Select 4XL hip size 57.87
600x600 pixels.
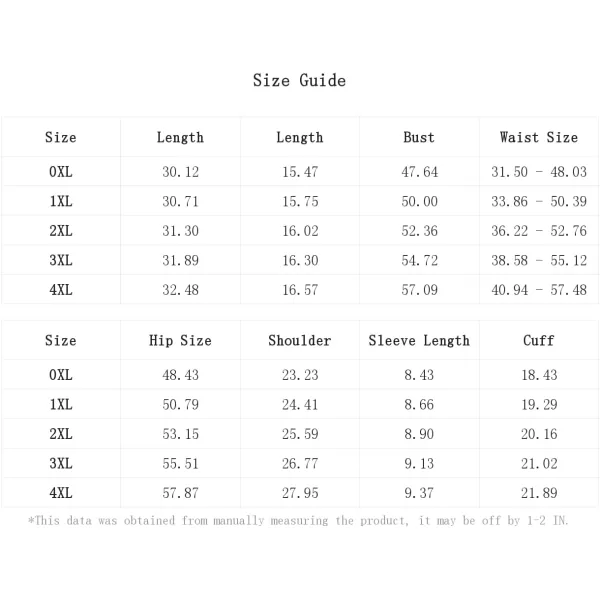pos(180,493)
